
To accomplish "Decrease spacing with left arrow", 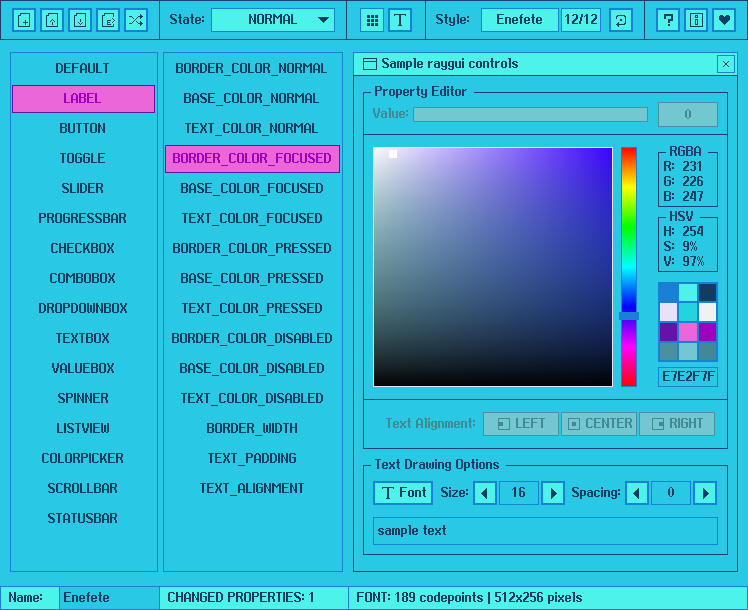I will click(637, 493).
